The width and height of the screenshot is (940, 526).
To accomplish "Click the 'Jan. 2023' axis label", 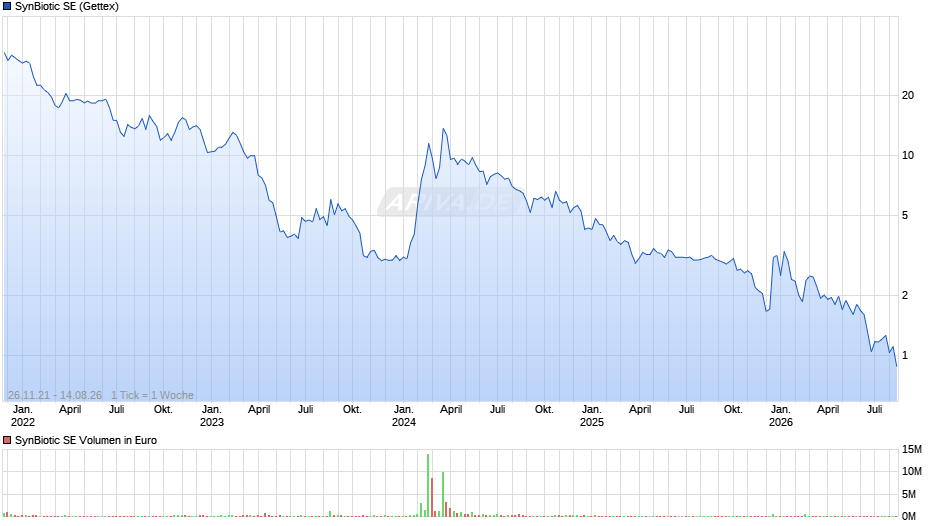I will tap(212, 416).
